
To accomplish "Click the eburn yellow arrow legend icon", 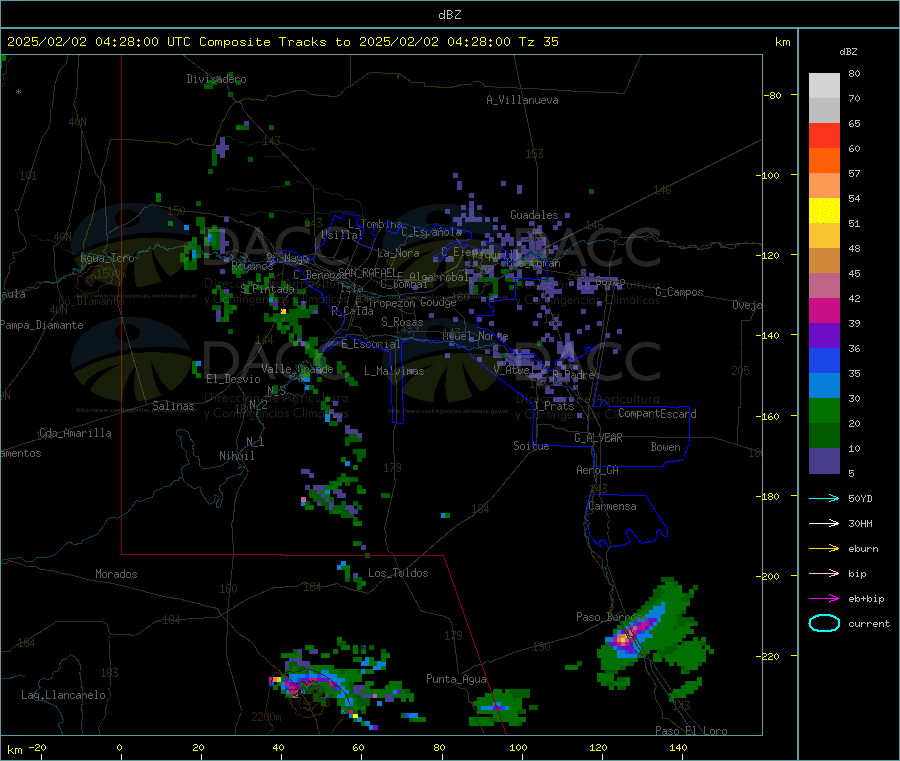I will pyautogui.click(x=824, y=549).
